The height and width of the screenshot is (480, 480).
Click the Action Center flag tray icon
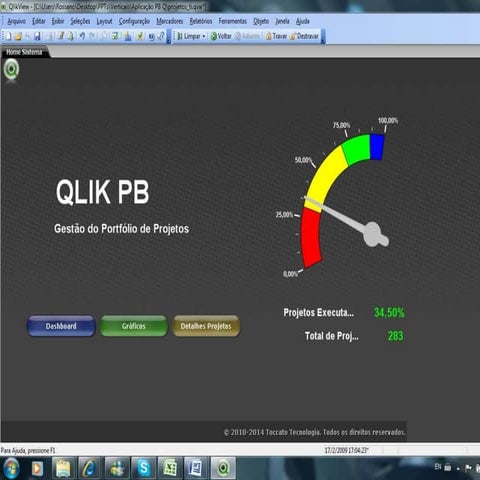click(468, 468)
